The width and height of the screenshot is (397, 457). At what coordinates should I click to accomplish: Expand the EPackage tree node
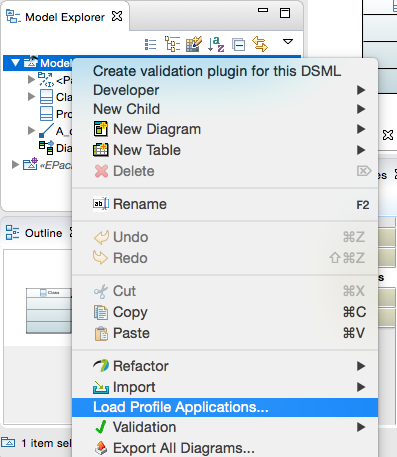pyautogui.click(x=15, y=165)
